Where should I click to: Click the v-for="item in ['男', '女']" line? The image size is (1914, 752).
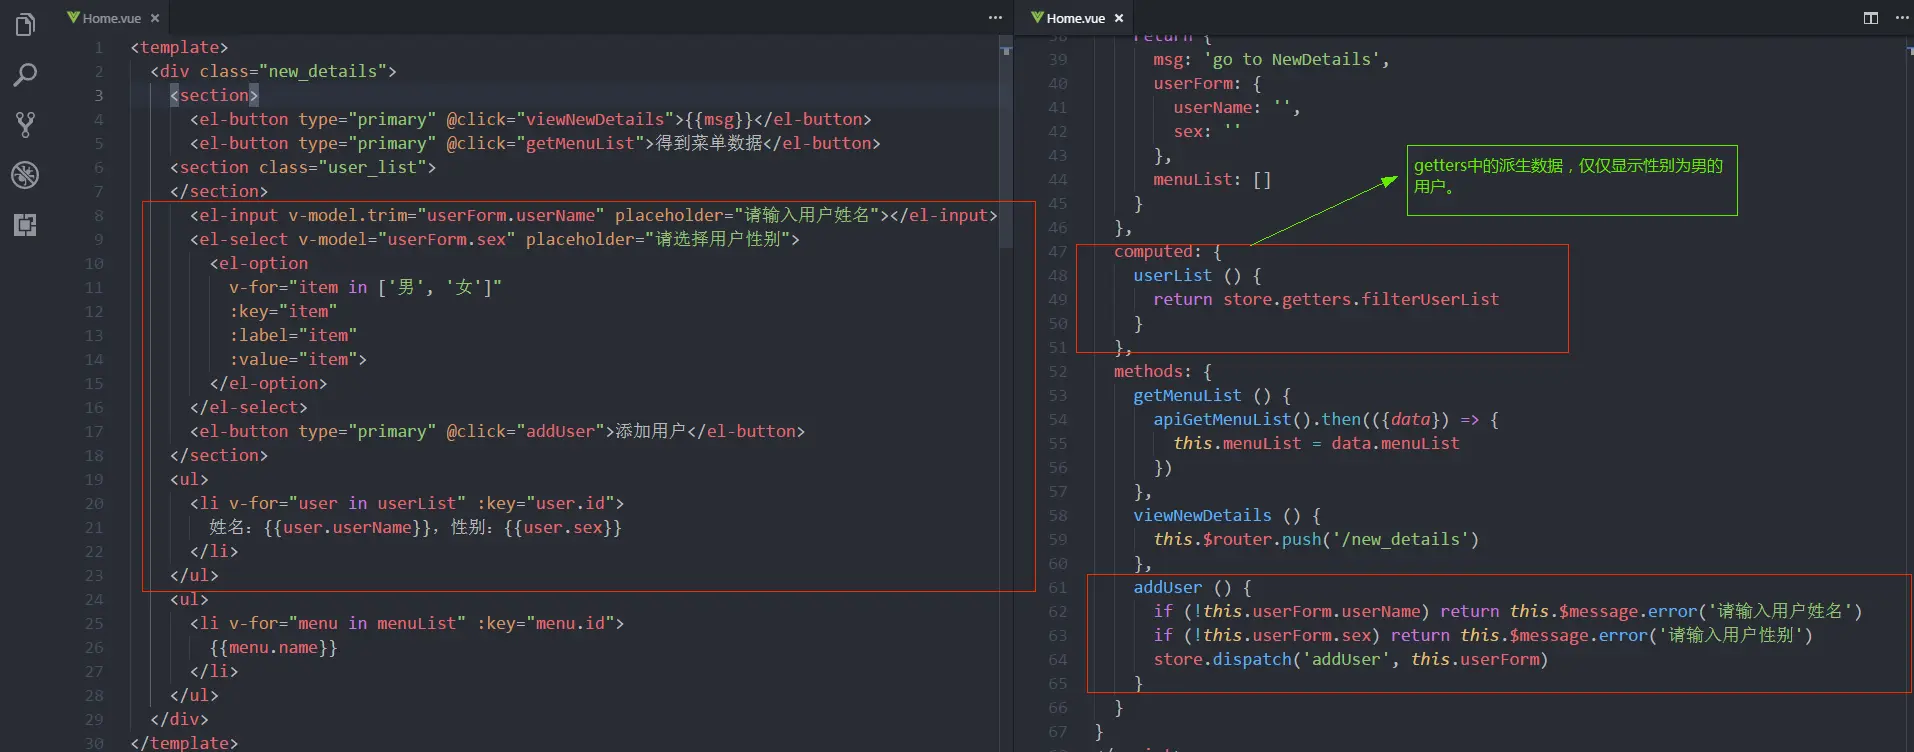coord(365,287)
